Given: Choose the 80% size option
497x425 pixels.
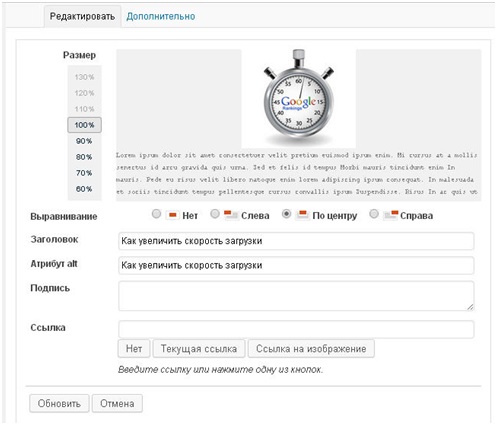Looking at the screenshot, I should point(84,157).
